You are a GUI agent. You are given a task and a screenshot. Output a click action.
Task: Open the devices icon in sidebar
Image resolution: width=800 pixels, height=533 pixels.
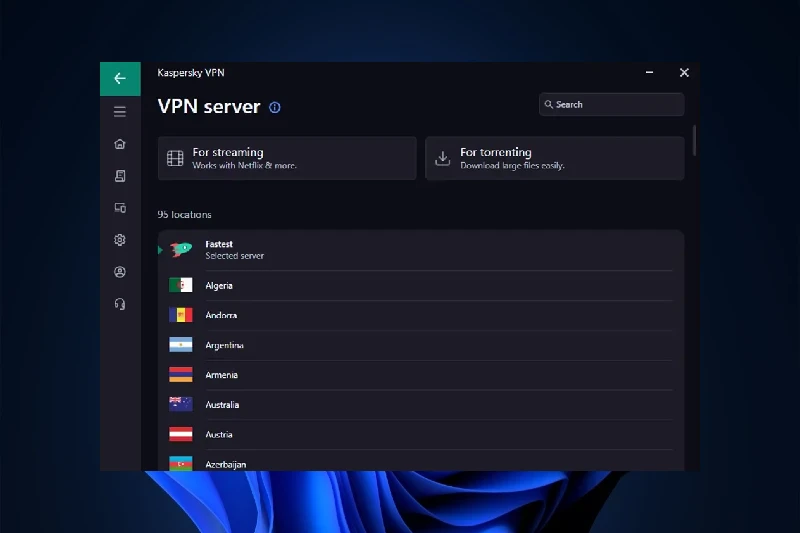120,208
